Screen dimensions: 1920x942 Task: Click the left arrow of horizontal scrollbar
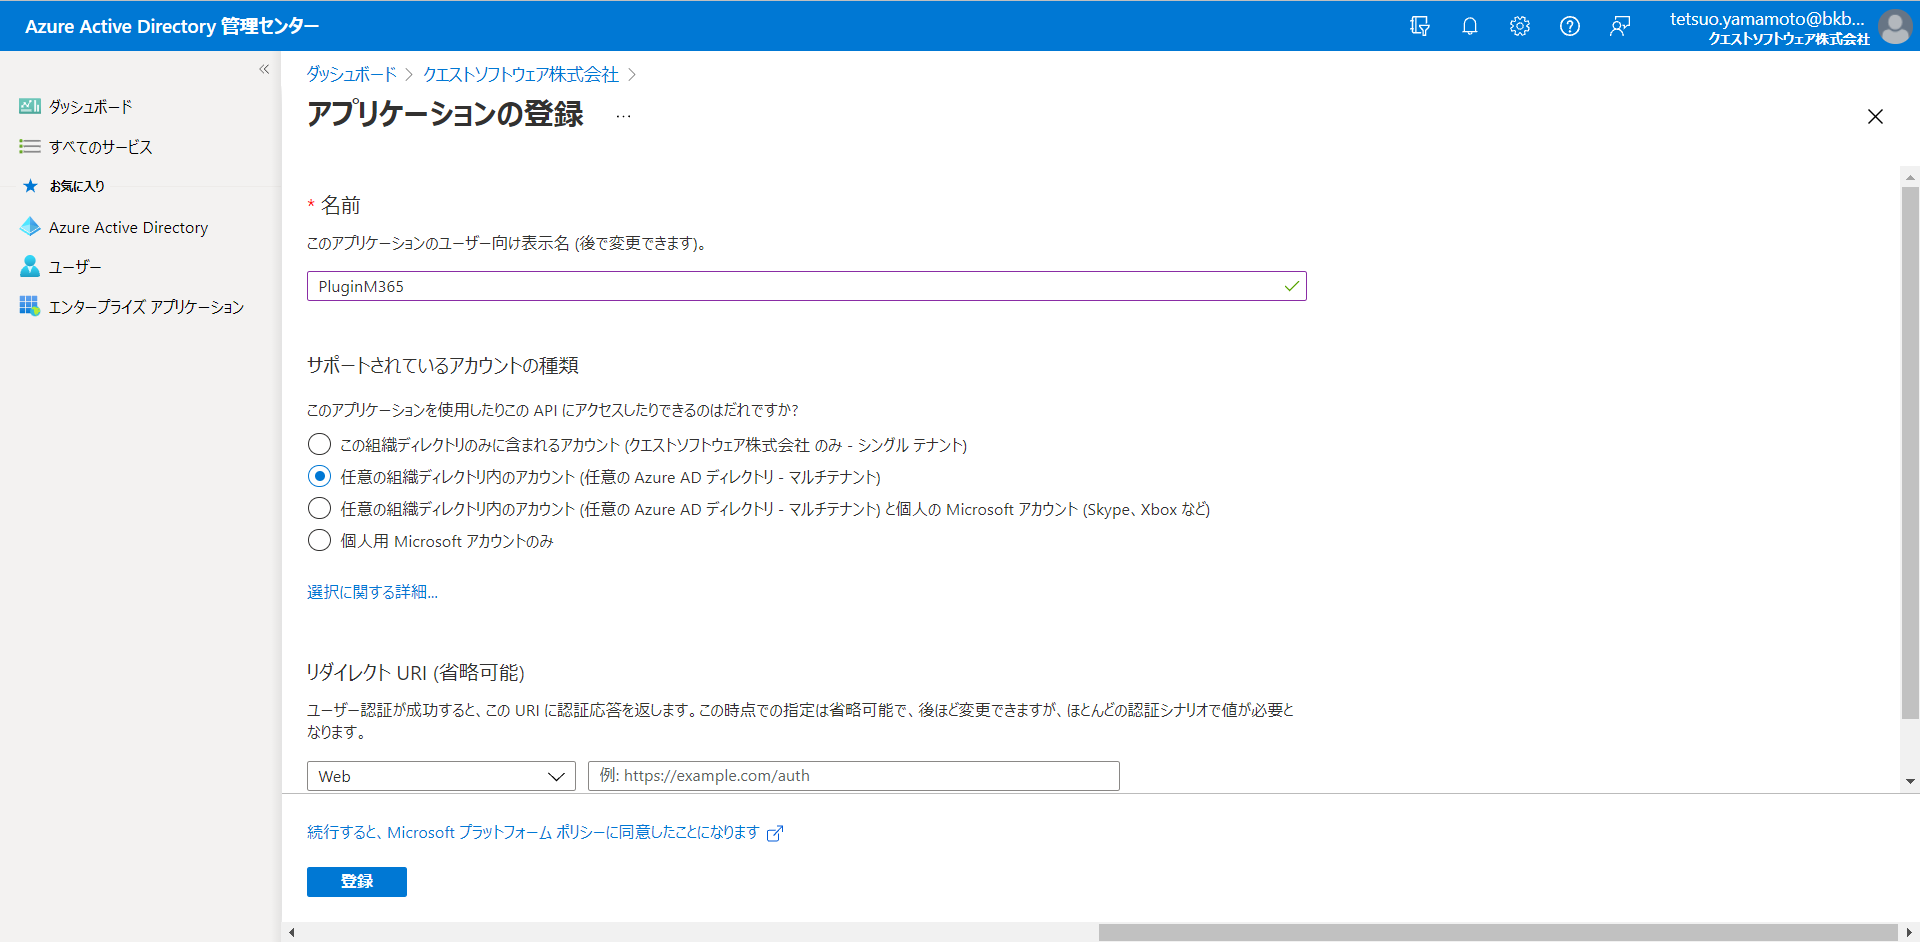[291, 932]
